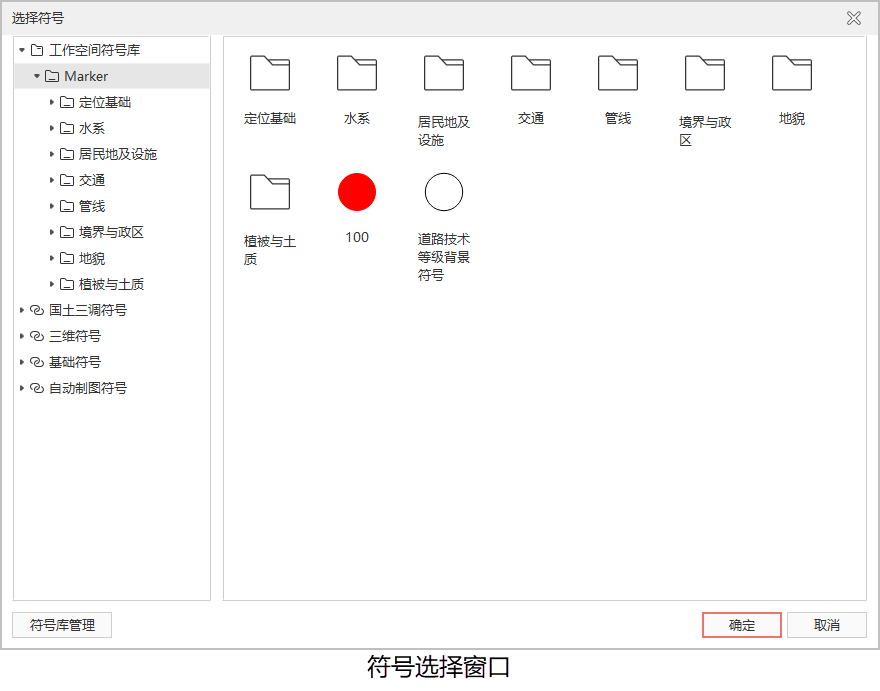Open the 植被与土质 folder in right pane

click(270, 192)
